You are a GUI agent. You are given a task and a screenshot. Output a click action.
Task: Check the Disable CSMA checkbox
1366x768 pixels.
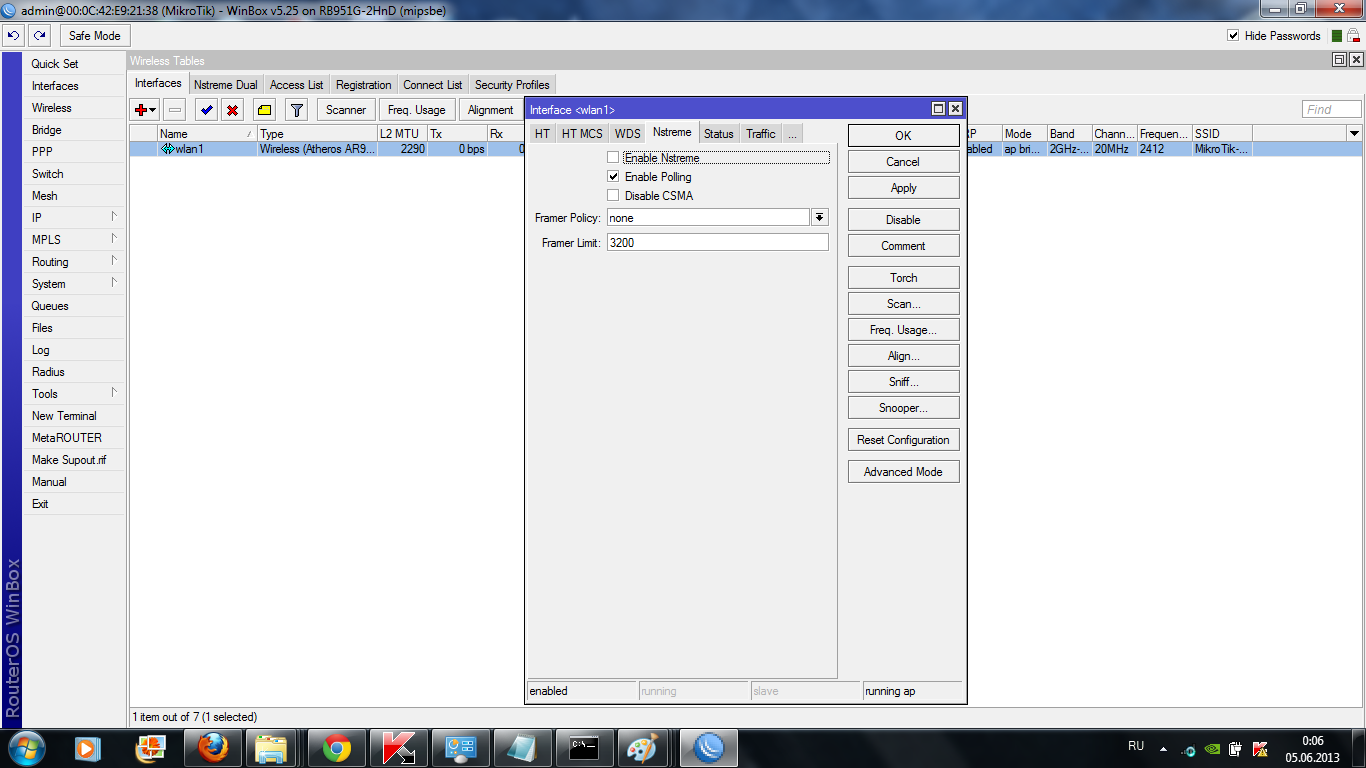pos(613,196)
